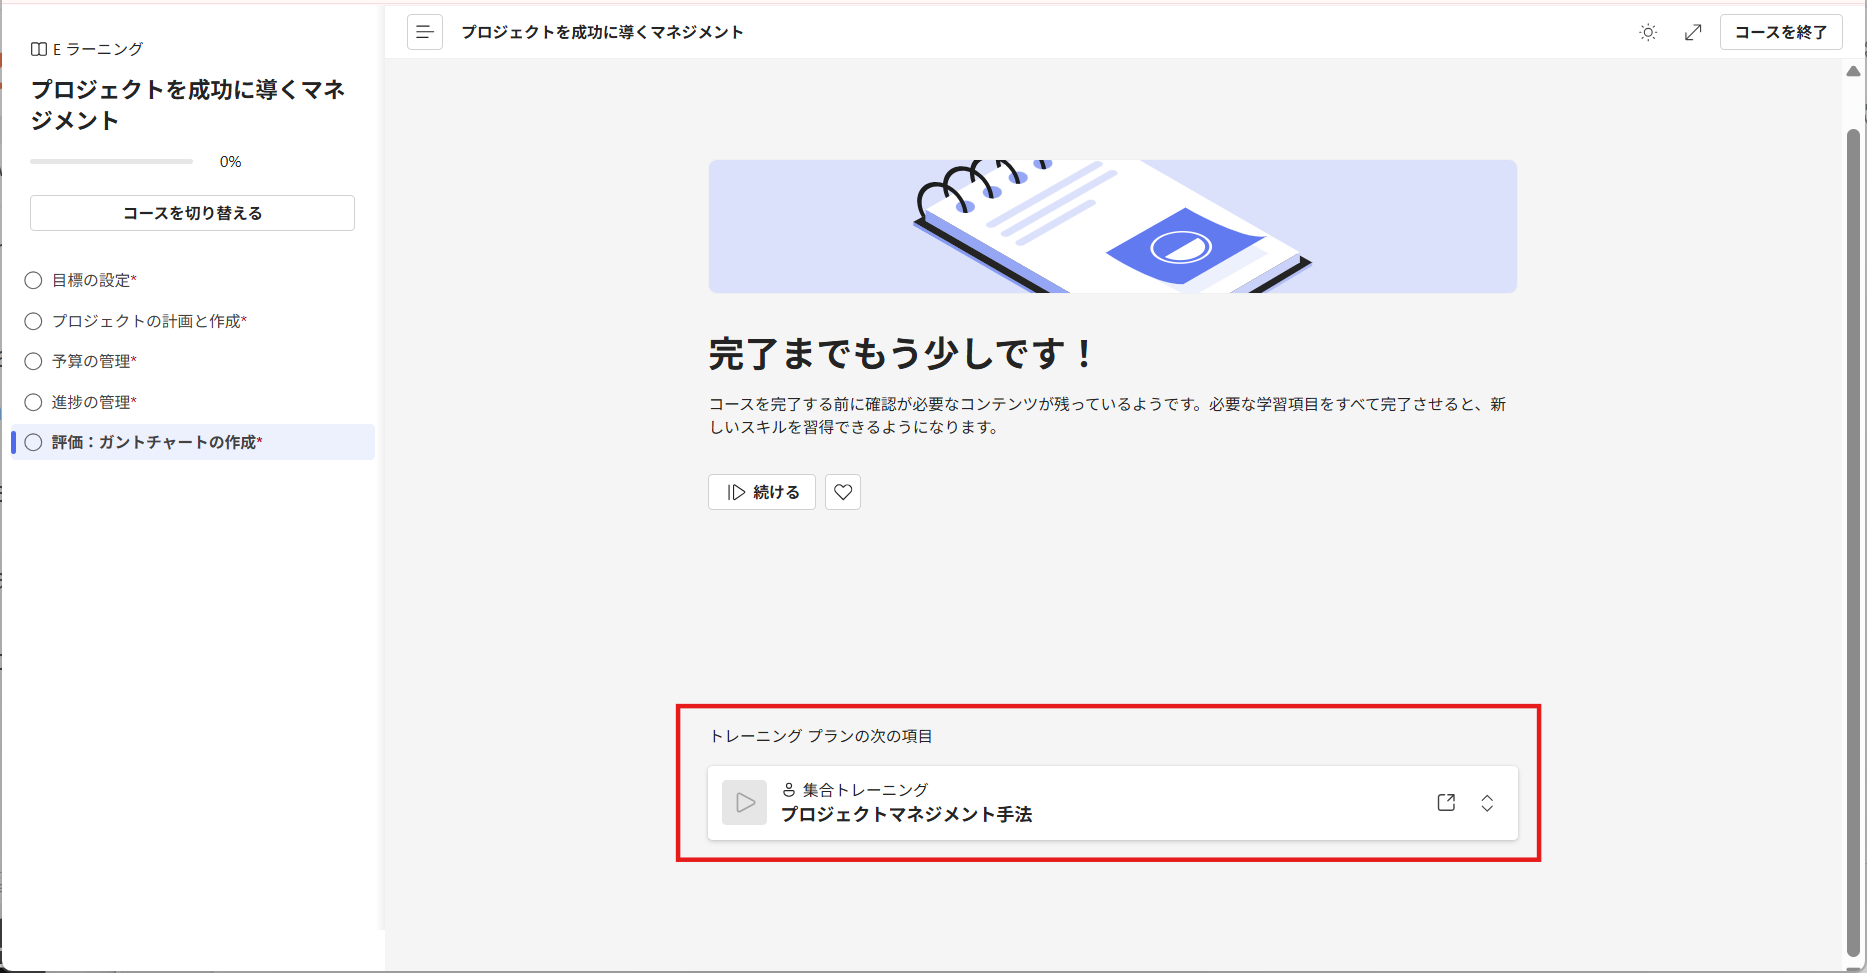Click the scrollbar up arrow
The width and height of the screenshot is (1867, 973).
1853,71
